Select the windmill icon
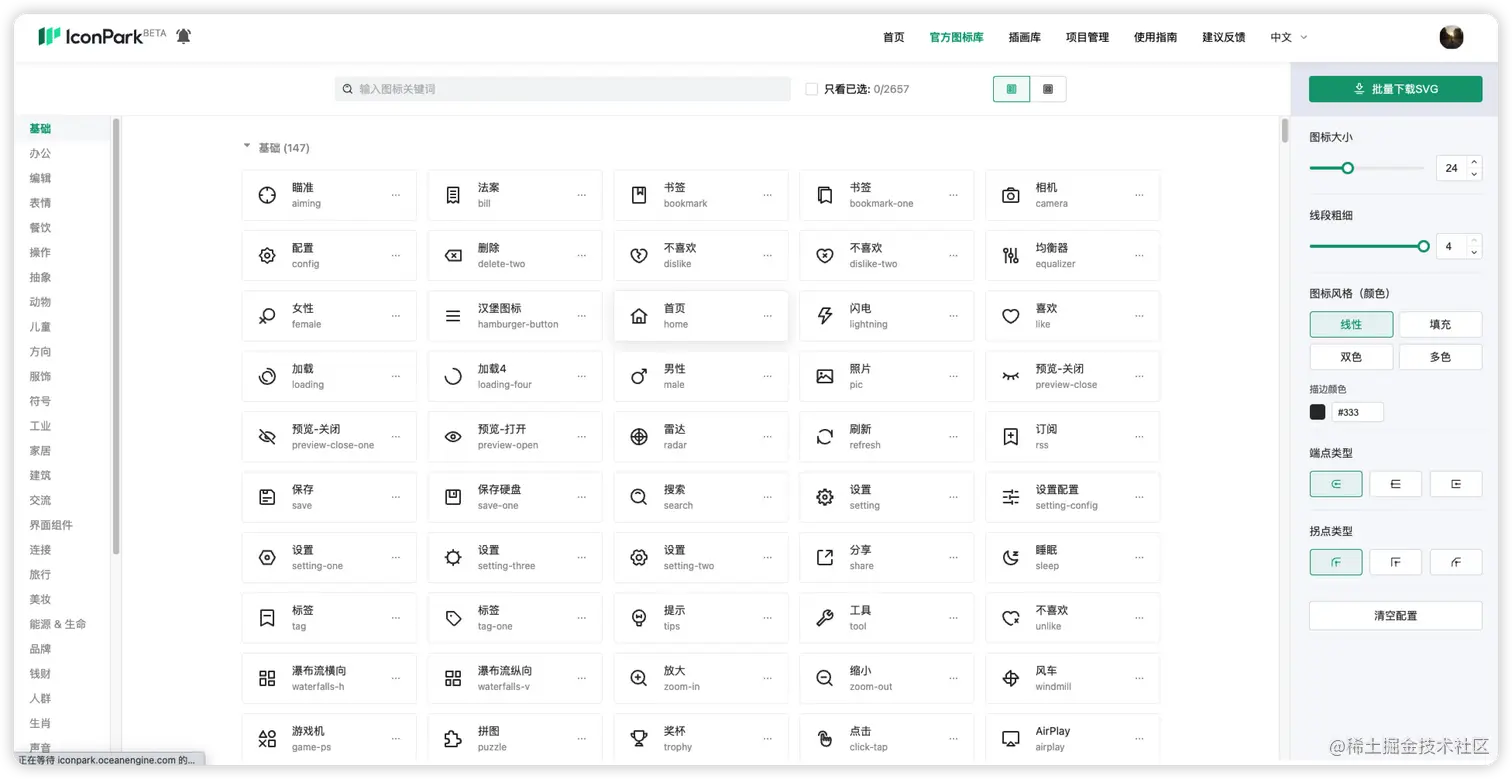 point(1011,678)
